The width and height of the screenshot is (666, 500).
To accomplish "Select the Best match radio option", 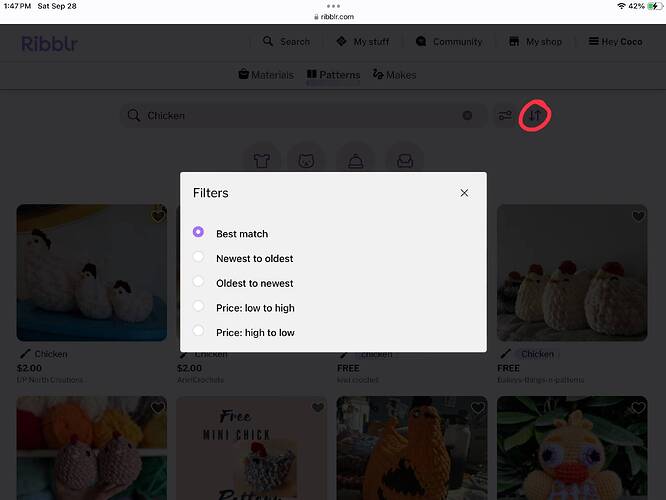I will [x=198, y=232].
